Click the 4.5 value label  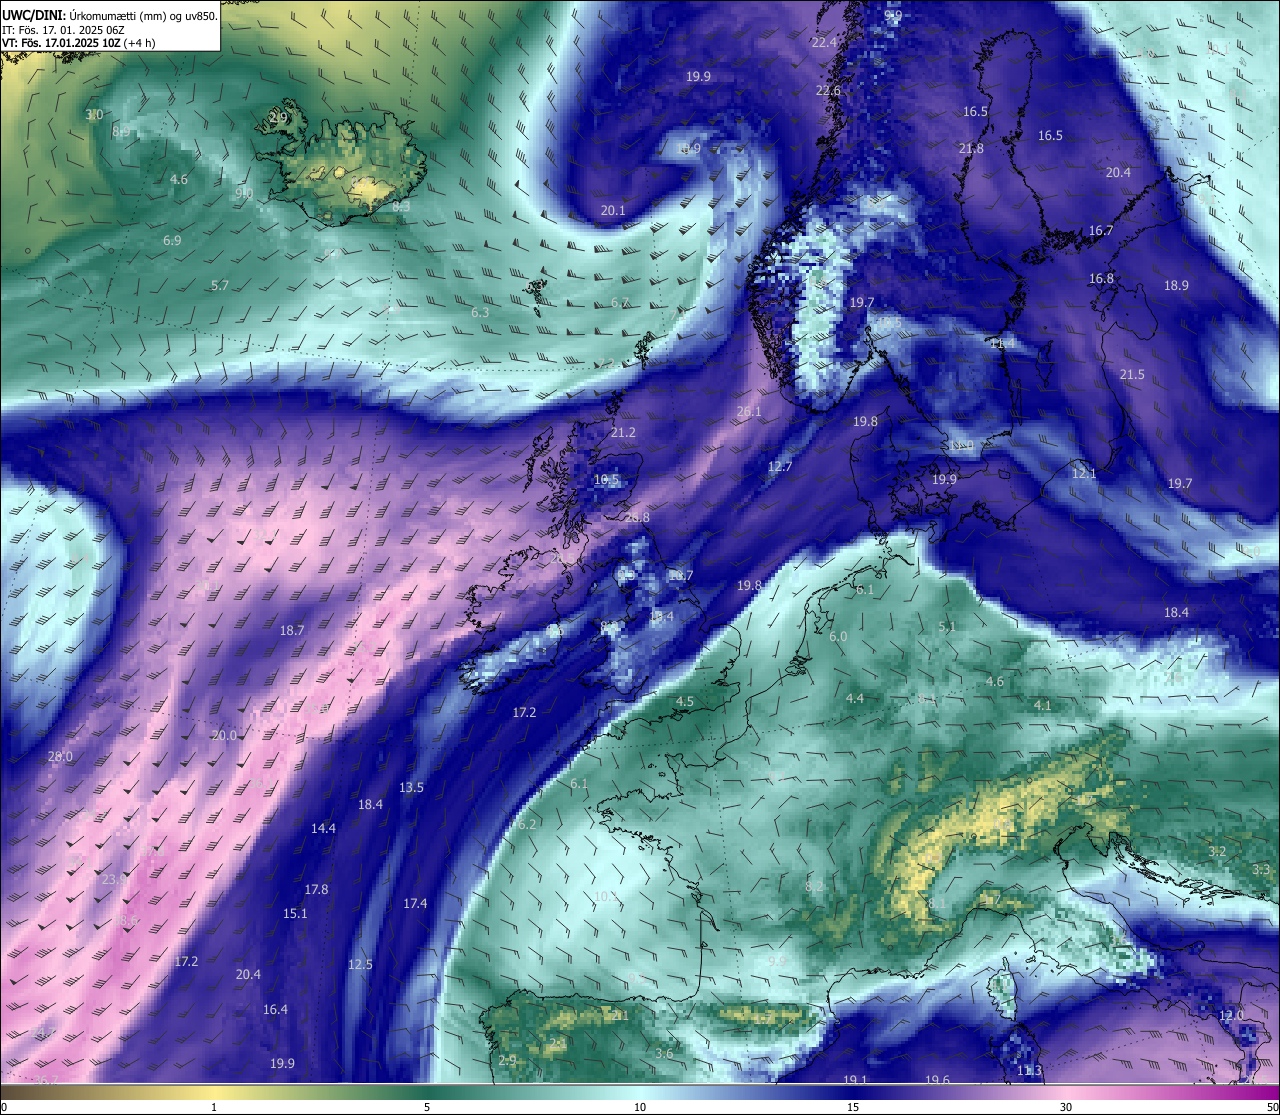click(x=685, y=702)
